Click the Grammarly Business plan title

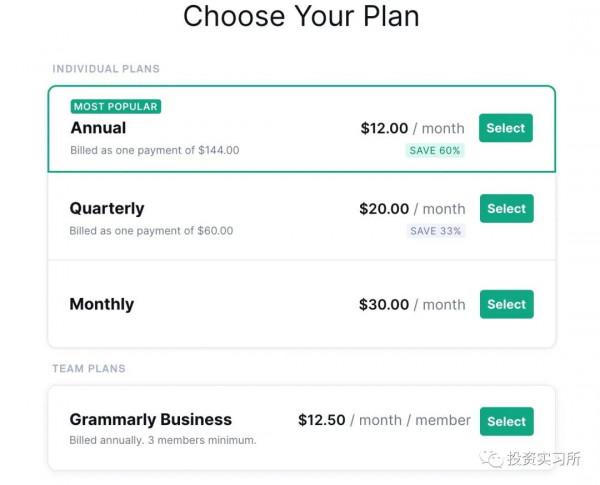[x=150, y=420]
